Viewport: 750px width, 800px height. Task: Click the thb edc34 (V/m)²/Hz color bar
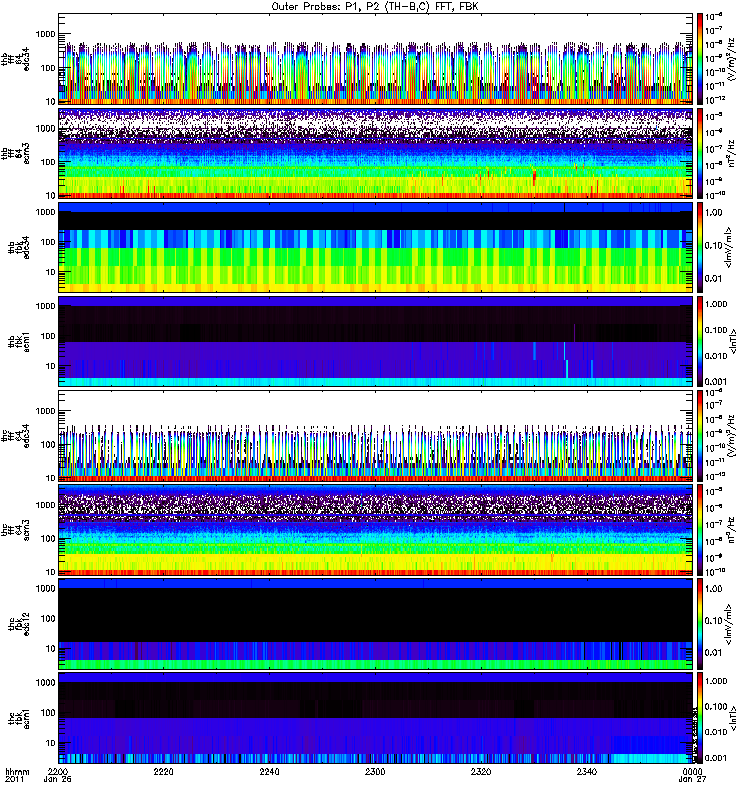point(699,59)
